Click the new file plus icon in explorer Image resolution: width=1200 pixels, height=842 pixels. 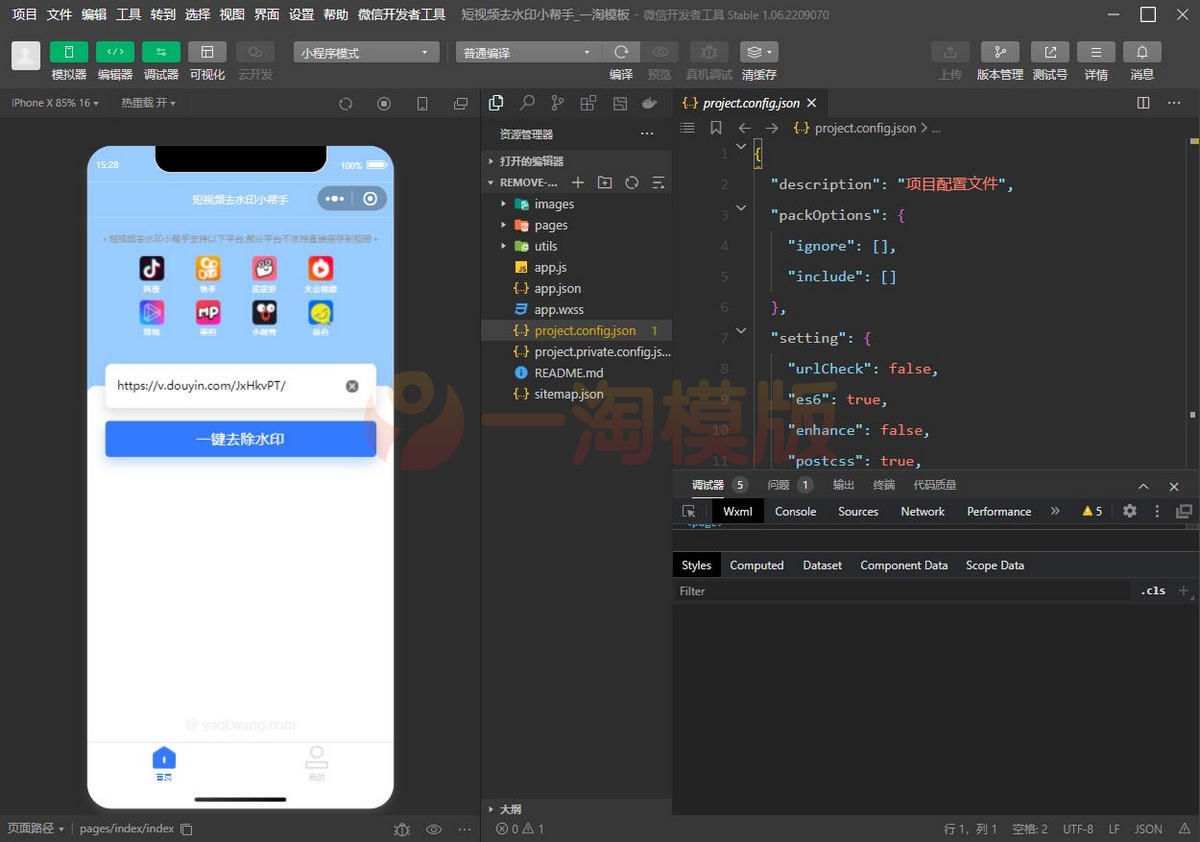(x=577, y=182)
